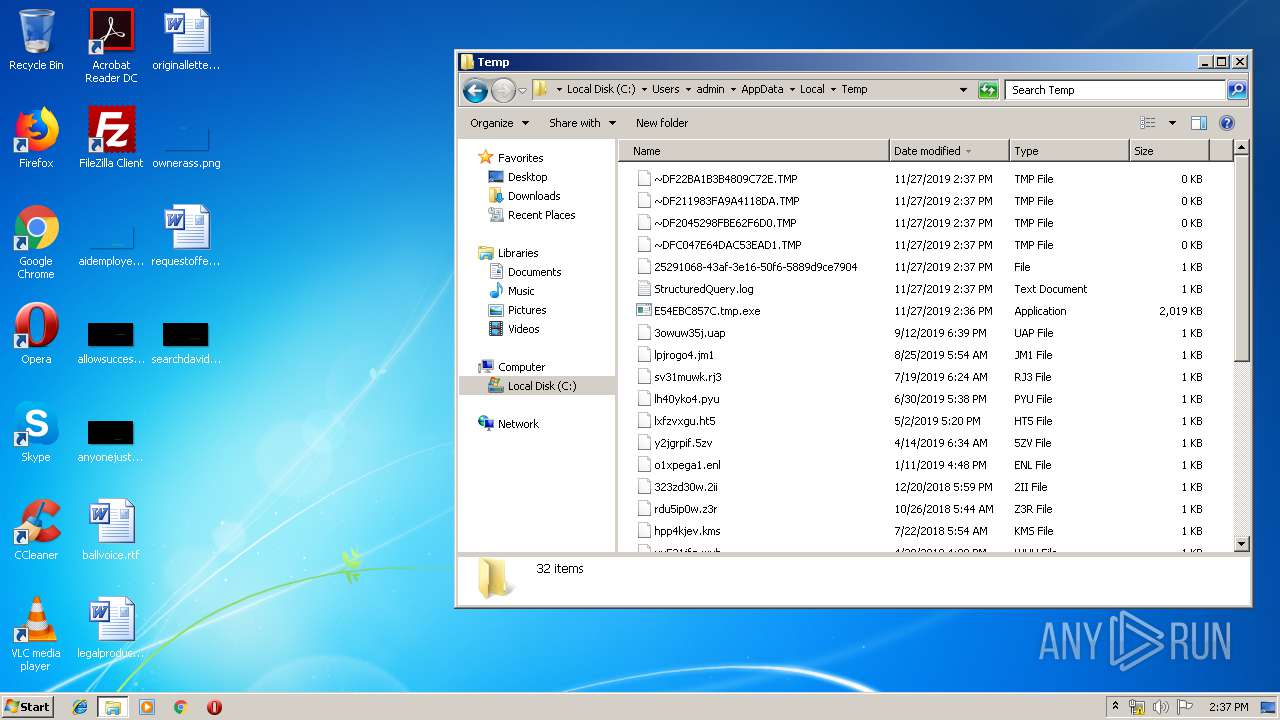Click the search magnifier icon
The height and width of the screenshot is (720, 1280).
click(x=1237, y=90)
